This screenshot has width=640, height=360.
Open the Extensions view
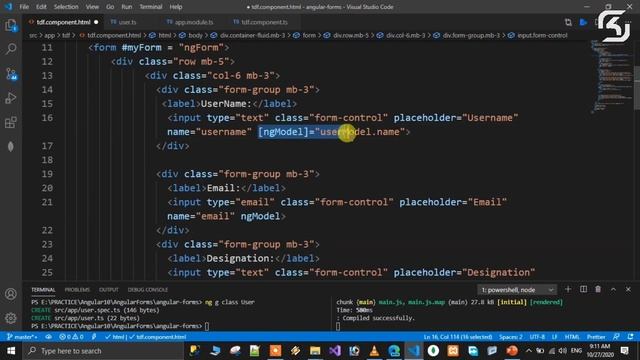coord(11,122)
